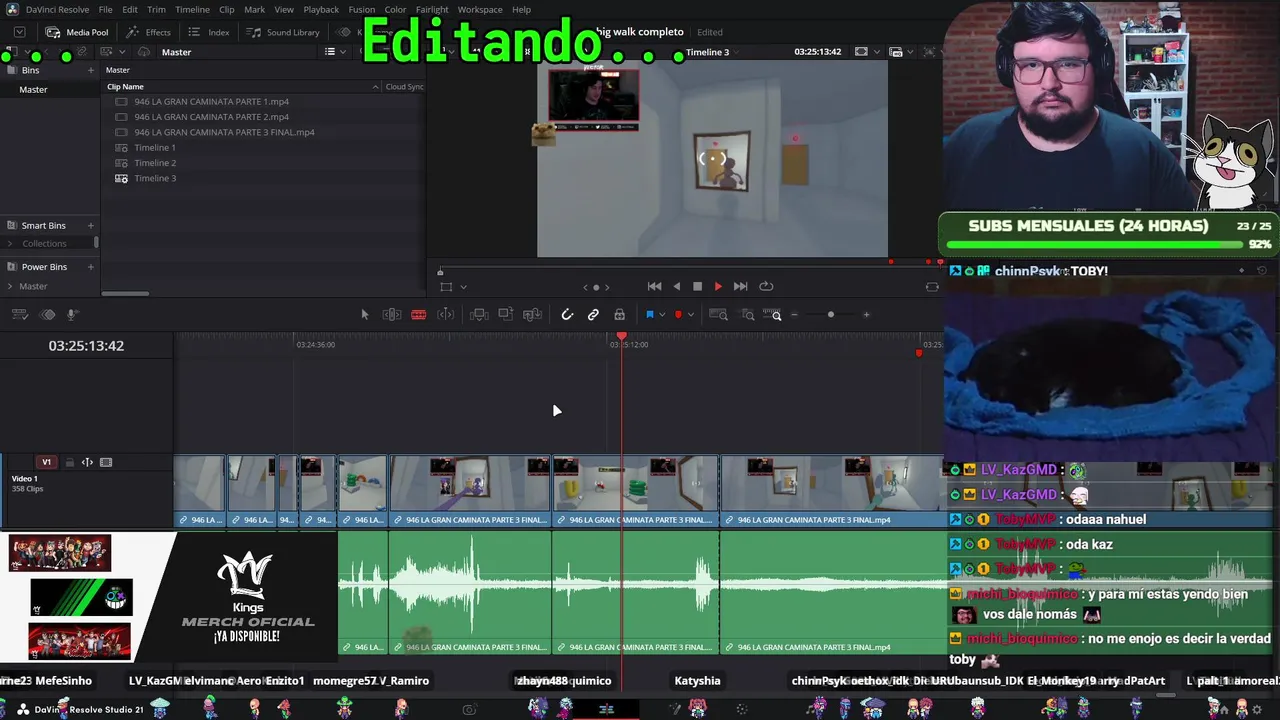Click the Stop playback button

[698, 287]
